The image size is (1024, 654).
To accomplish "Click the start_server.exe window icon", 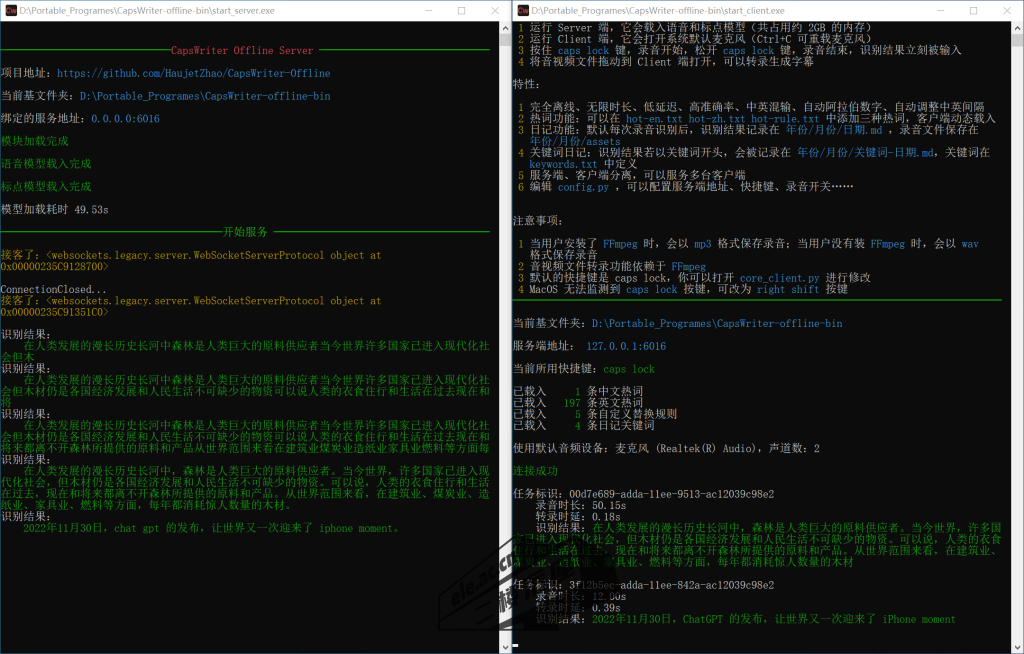I will click(9, 10).
